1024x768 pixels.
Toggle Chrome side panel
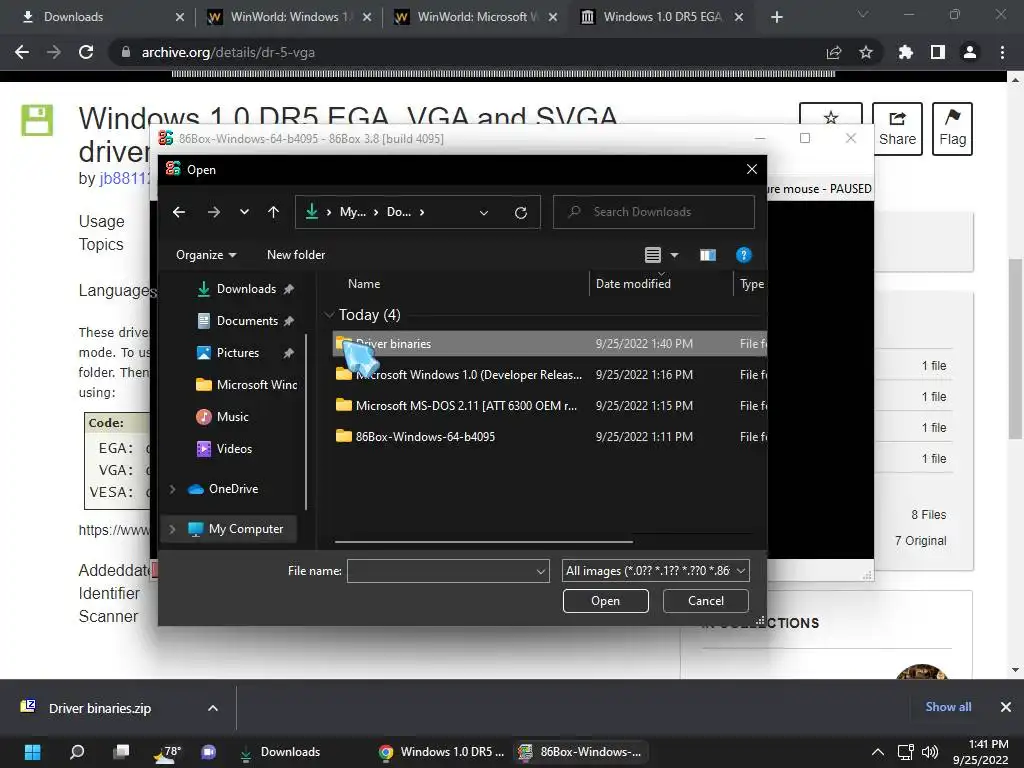click(938, 52)
